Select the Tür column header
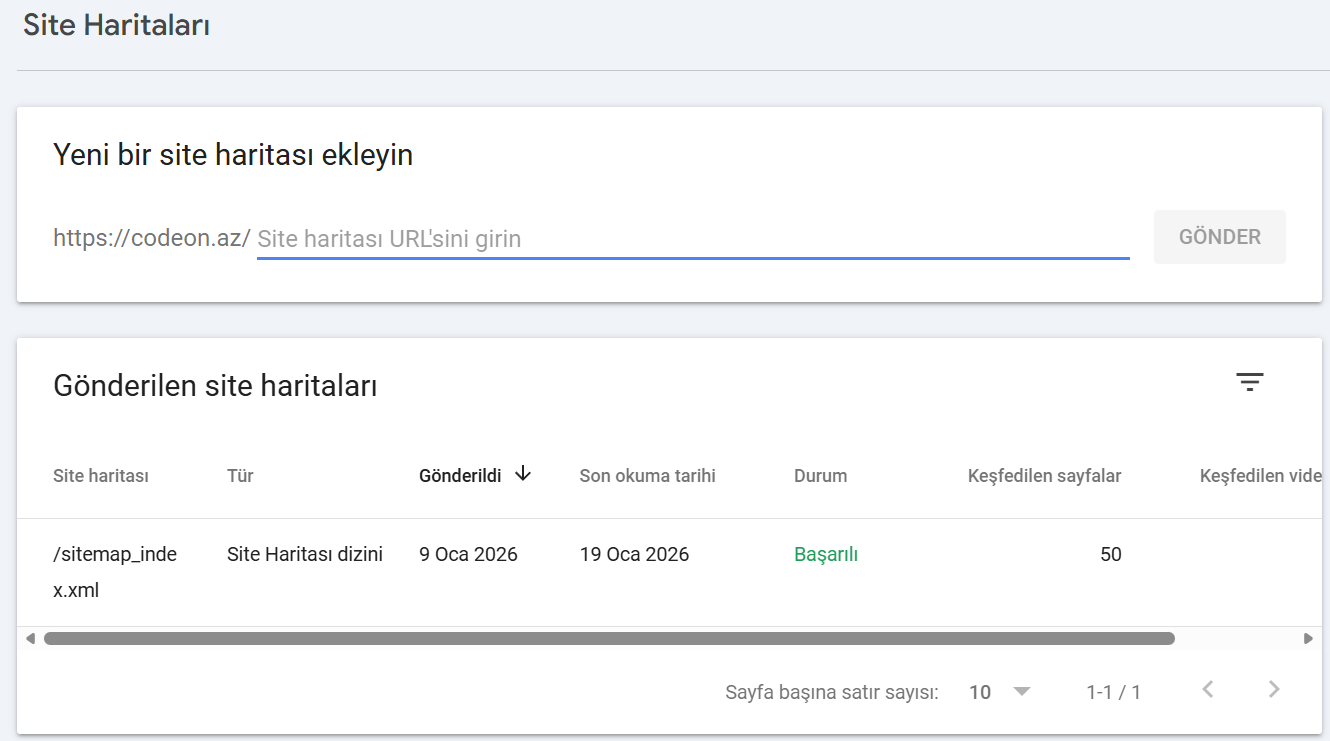Viewport: 1330px width, 741px height. [240, 475]
